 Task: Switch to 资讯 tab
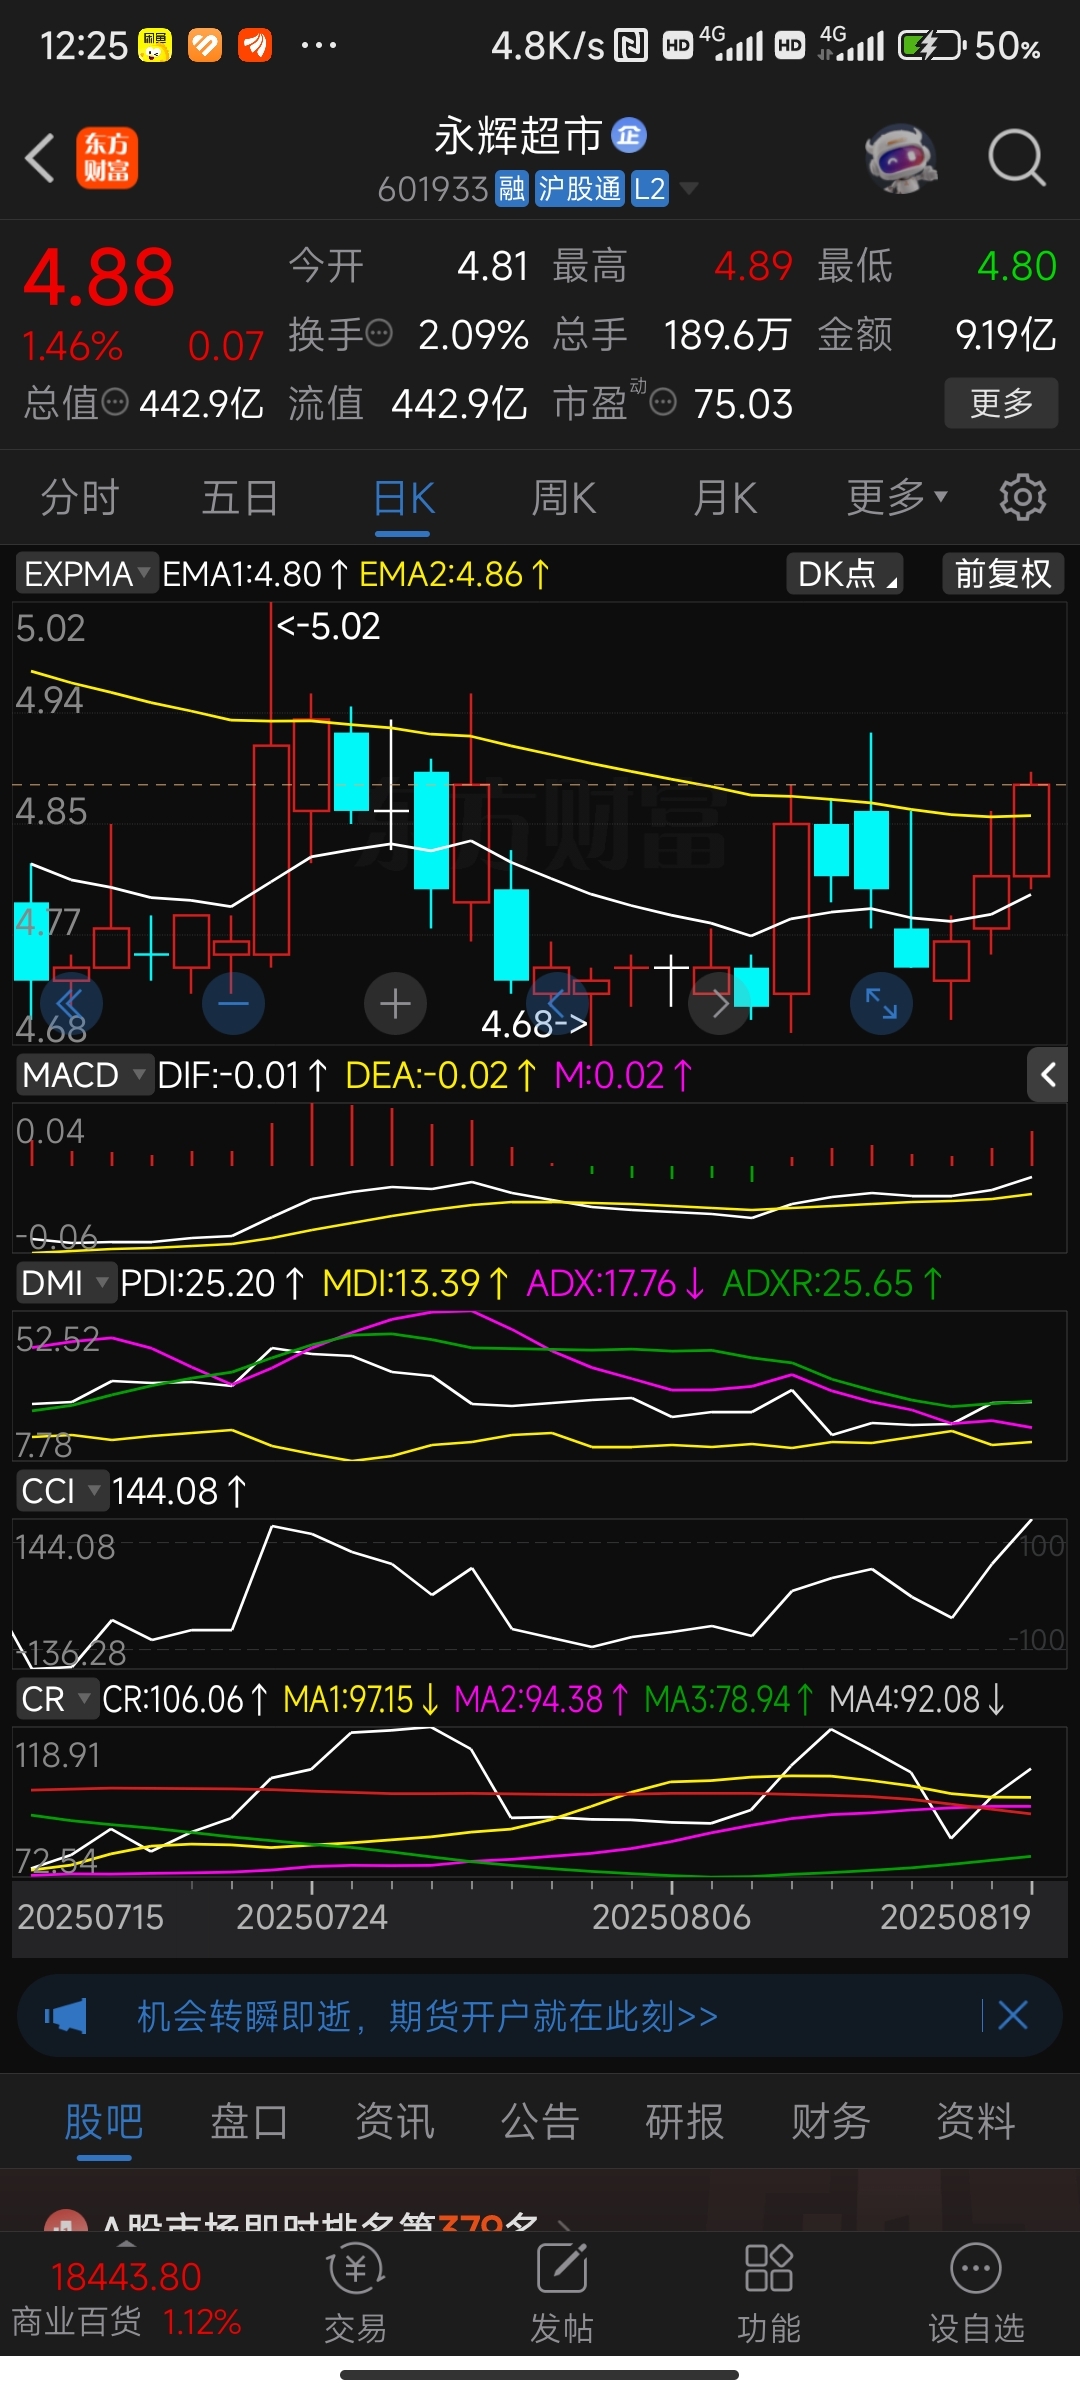[395, 2120]
